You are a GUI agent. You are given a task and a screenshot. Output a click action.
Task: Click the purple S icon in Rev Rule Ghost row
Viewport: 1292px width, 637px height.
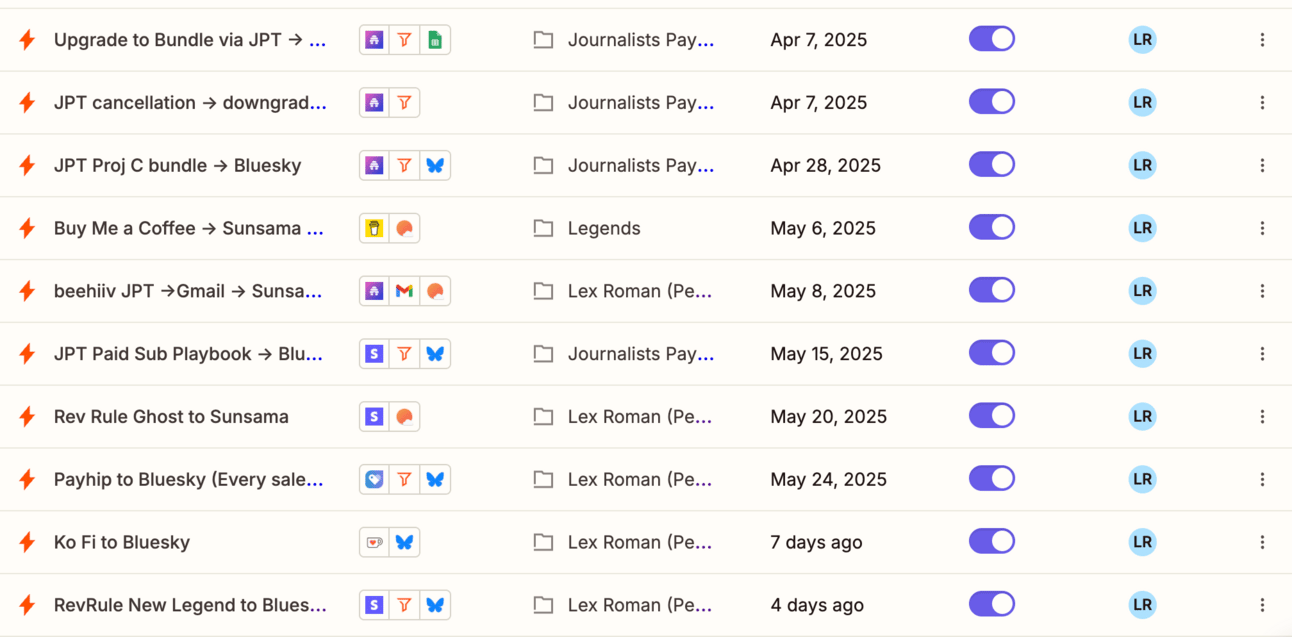pyautogui.click(x=374, y=417)
